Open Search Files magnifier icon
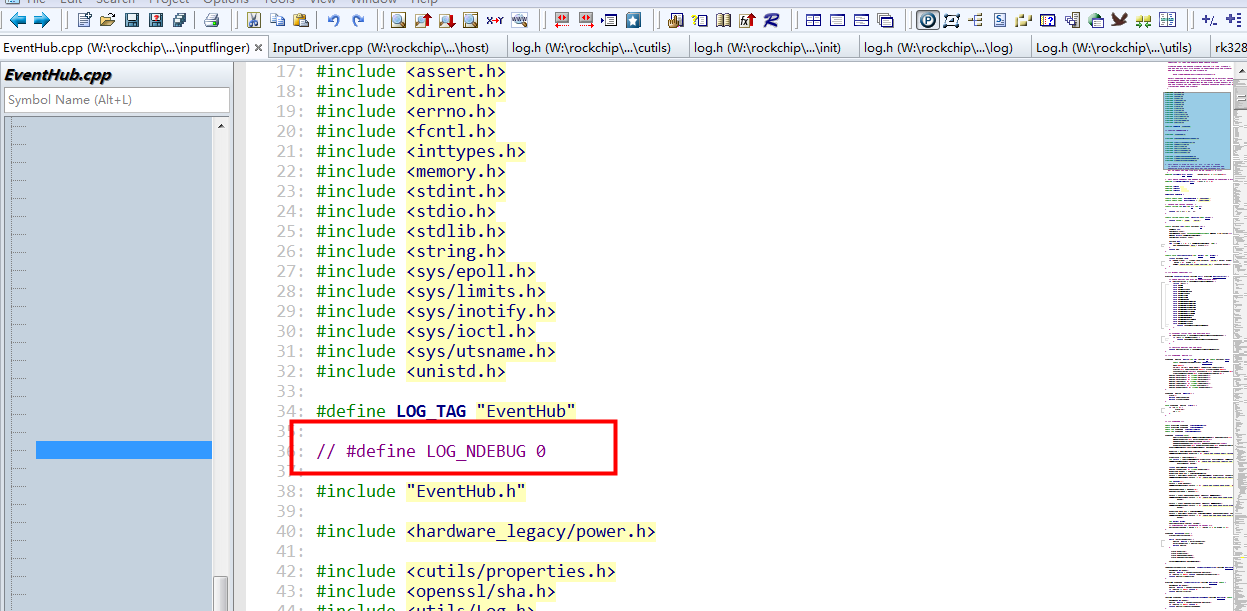The width and height of the screenshot is (1247, 611). 470,20
